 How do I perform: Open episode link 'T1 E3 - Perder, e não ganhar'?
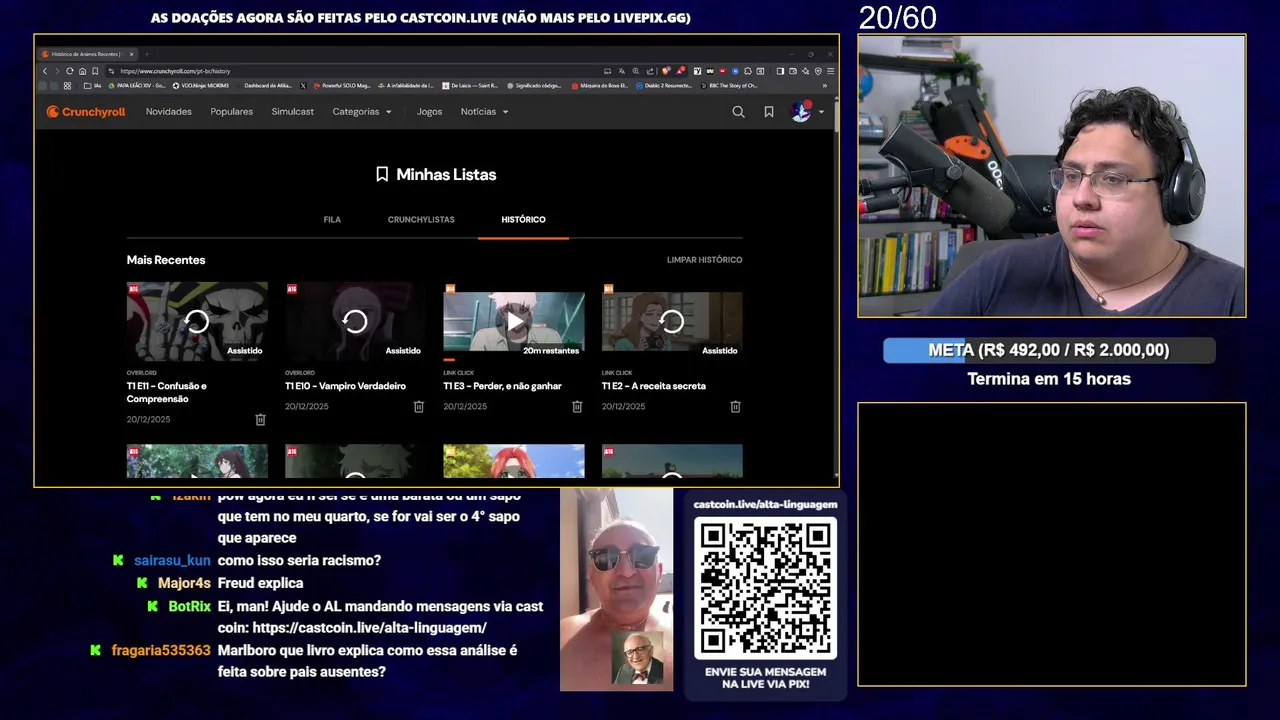[503, 386]
